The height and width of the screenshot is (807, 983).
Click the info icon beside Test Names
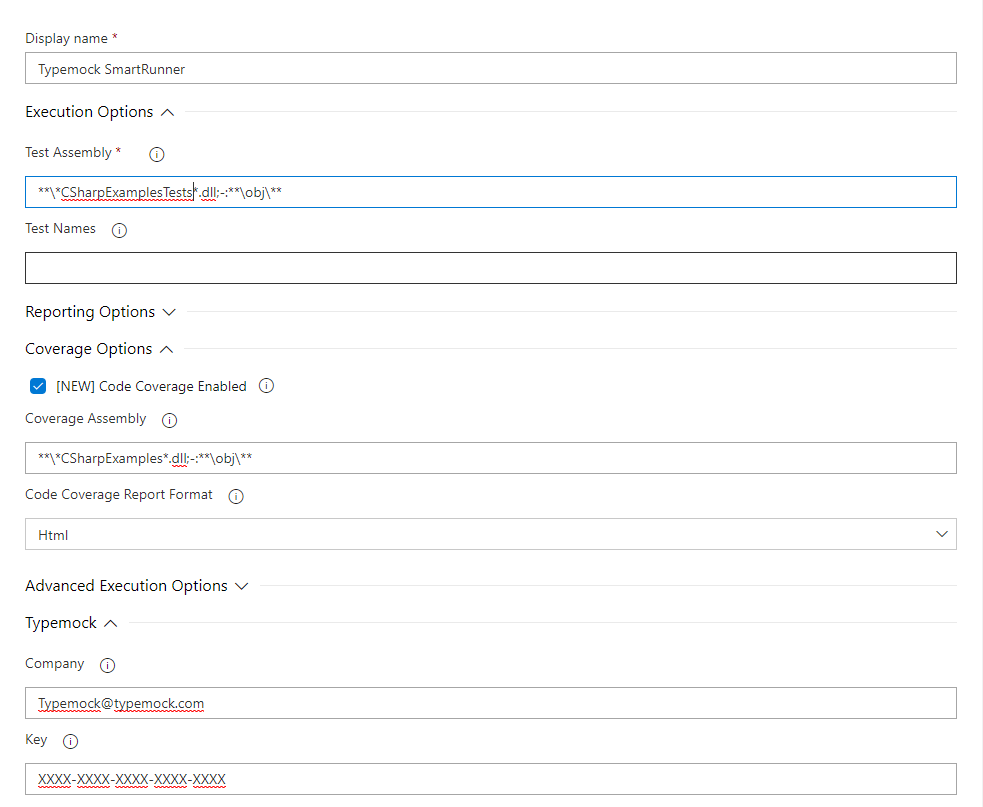(x=120, y=230)
